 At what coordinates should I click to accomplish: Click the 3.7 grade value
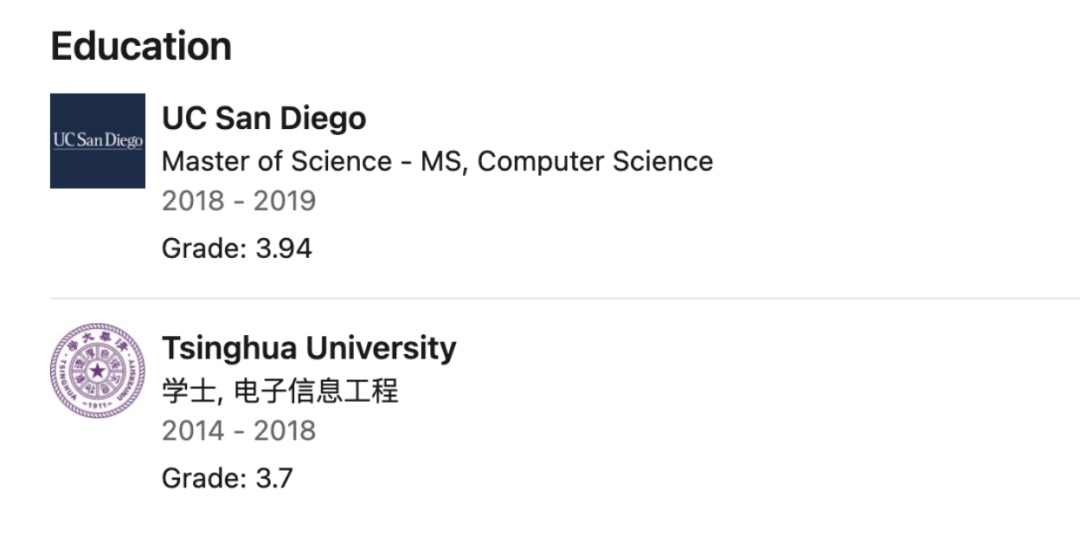pyautogui.click(x=274, y=478)
